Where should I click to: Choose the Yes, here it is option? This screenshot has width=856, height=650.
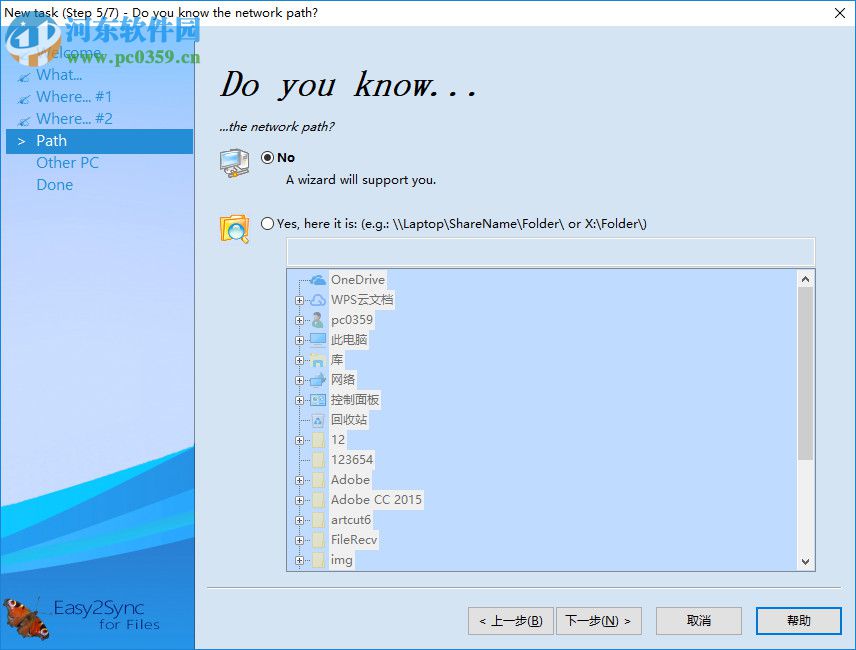(x=267, y=224)
